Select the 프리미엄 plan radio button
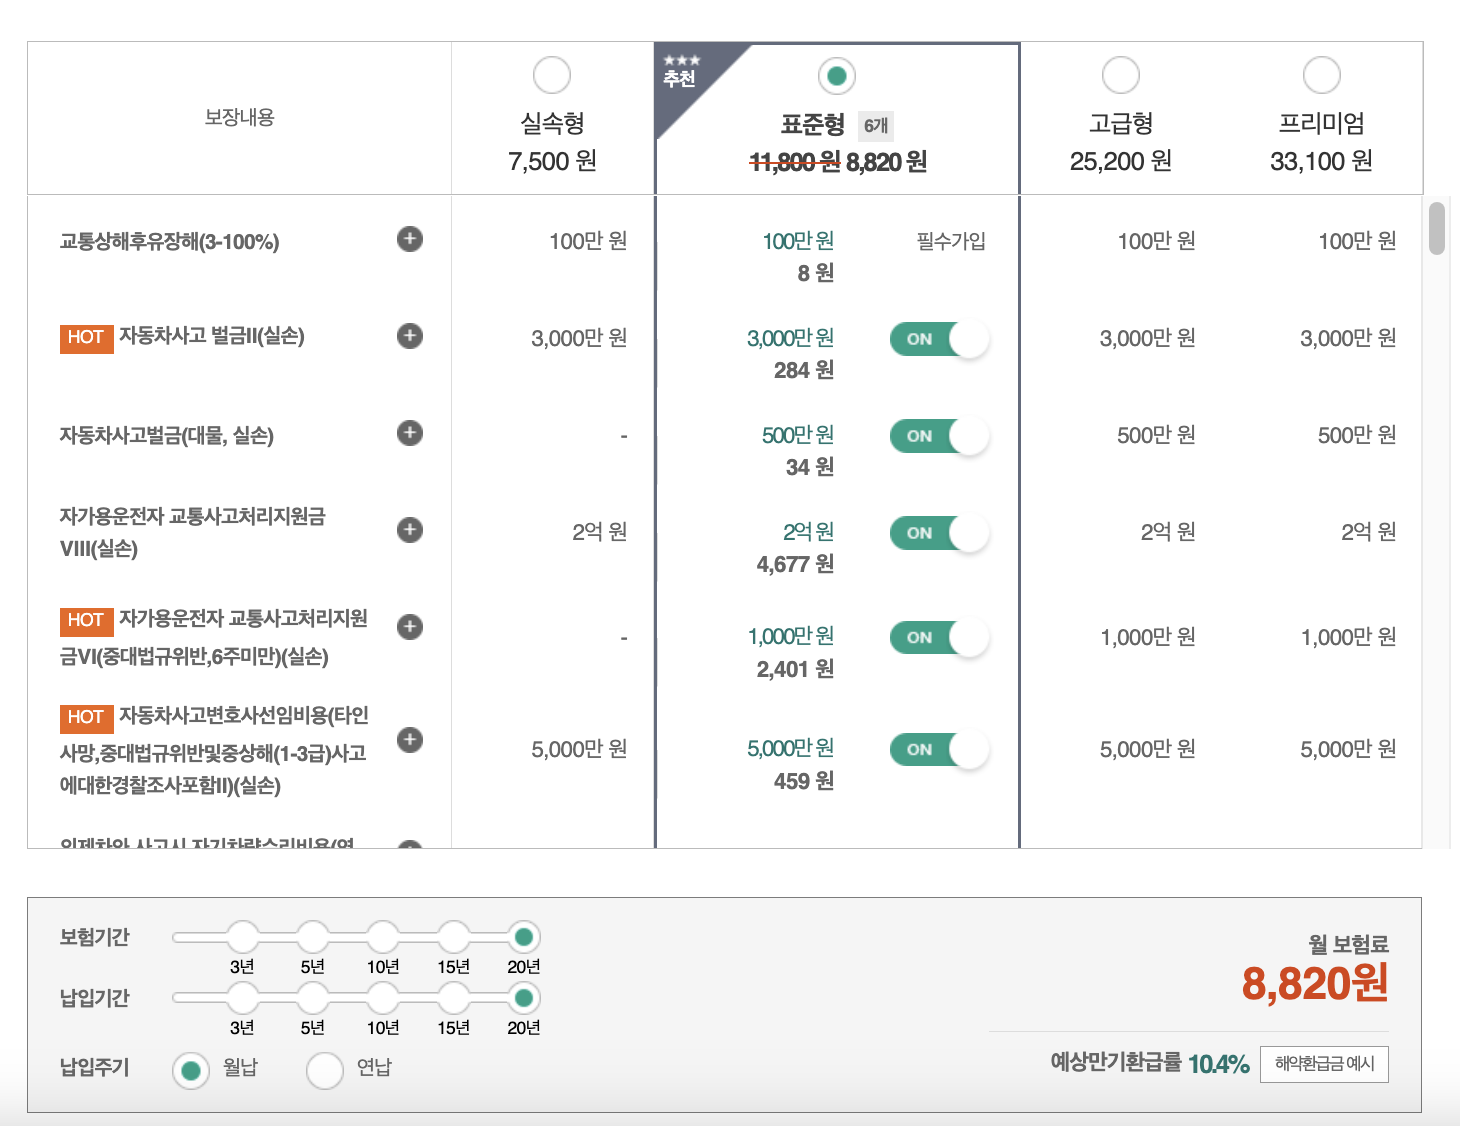Screen dimensions: 1460x1126 [x=1322, y=75]
